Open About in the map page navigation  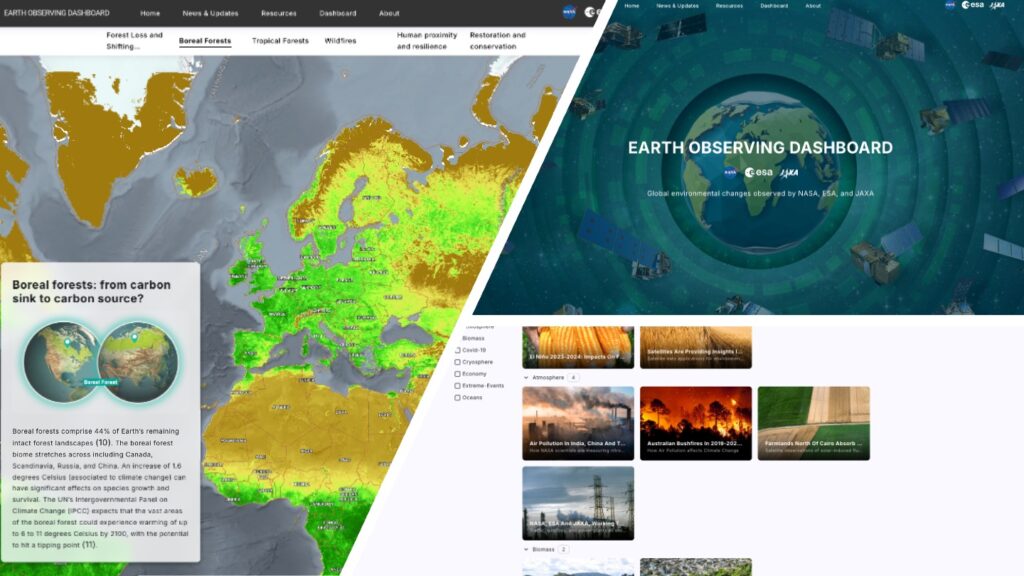389,13
